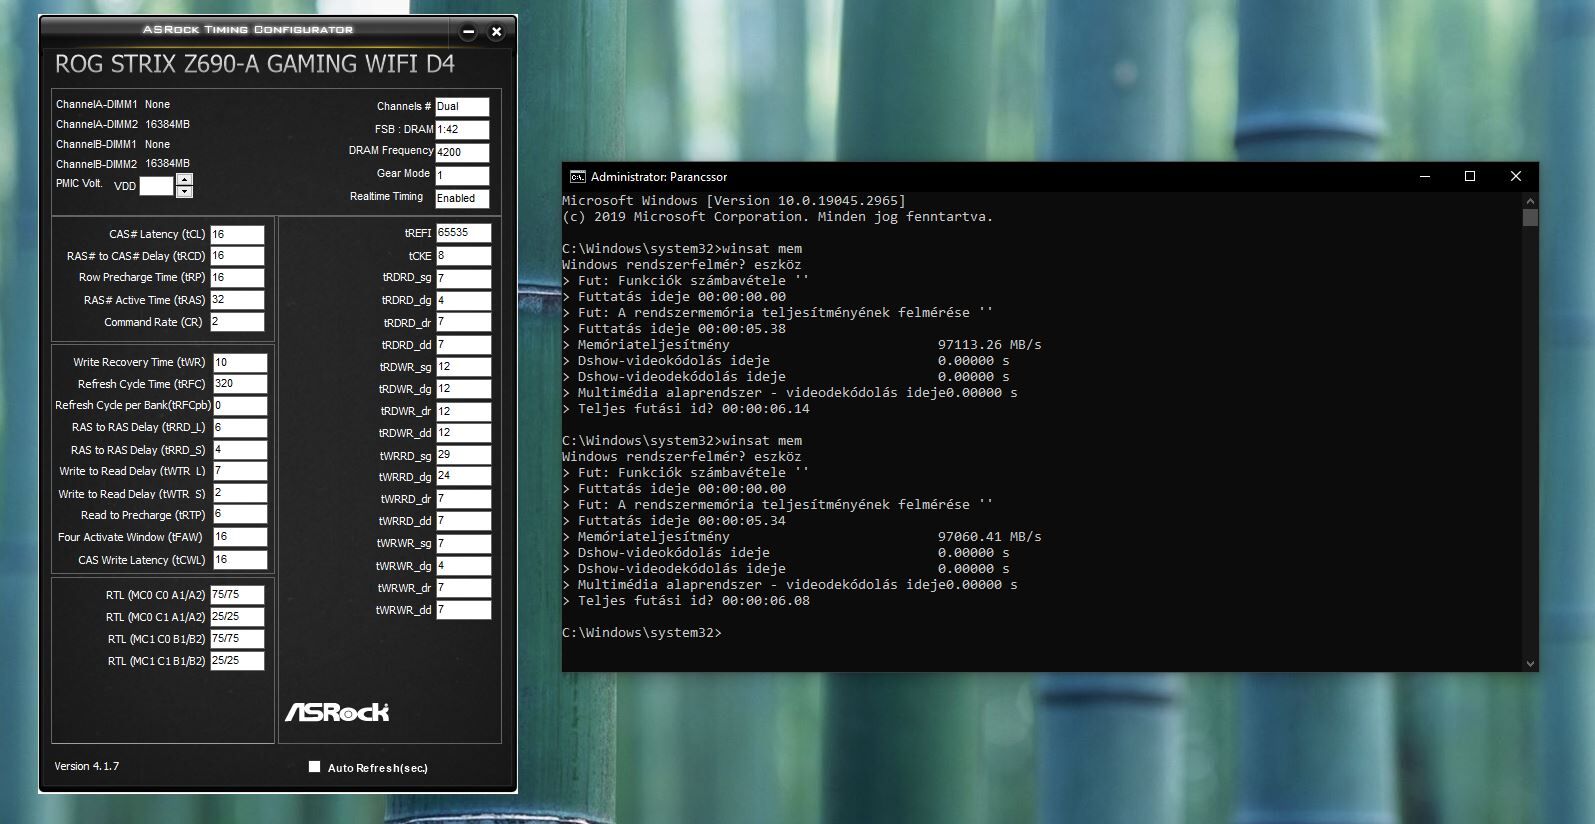Click the tWRRD_dg field showing 24
The width and height of the screenshot is (1595, 824).
(x=463, y=477)
